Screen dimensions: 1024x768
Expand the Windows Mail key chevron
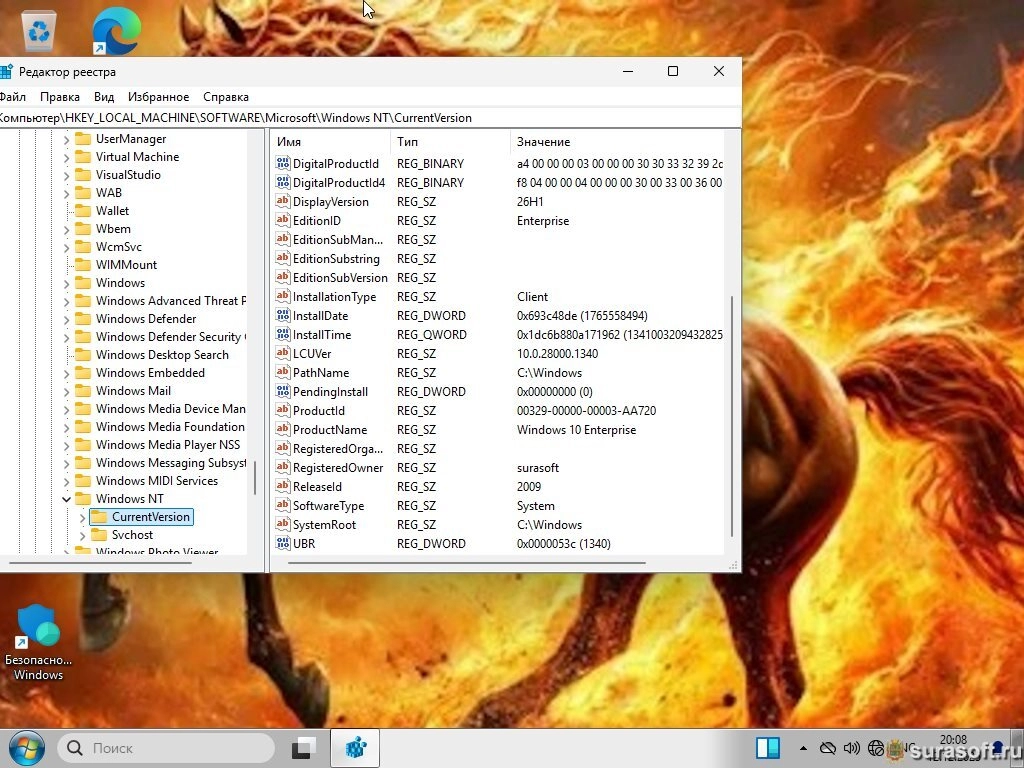(x=66, y=391)
